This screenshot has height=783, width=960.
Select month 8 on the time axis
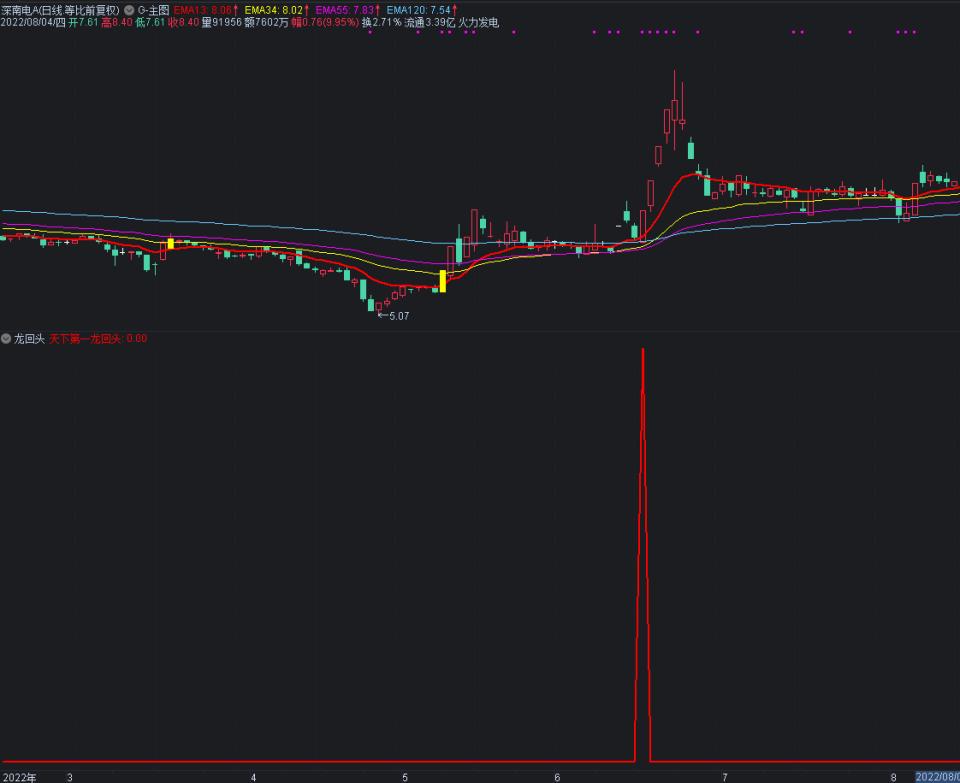tap(893, 777)
